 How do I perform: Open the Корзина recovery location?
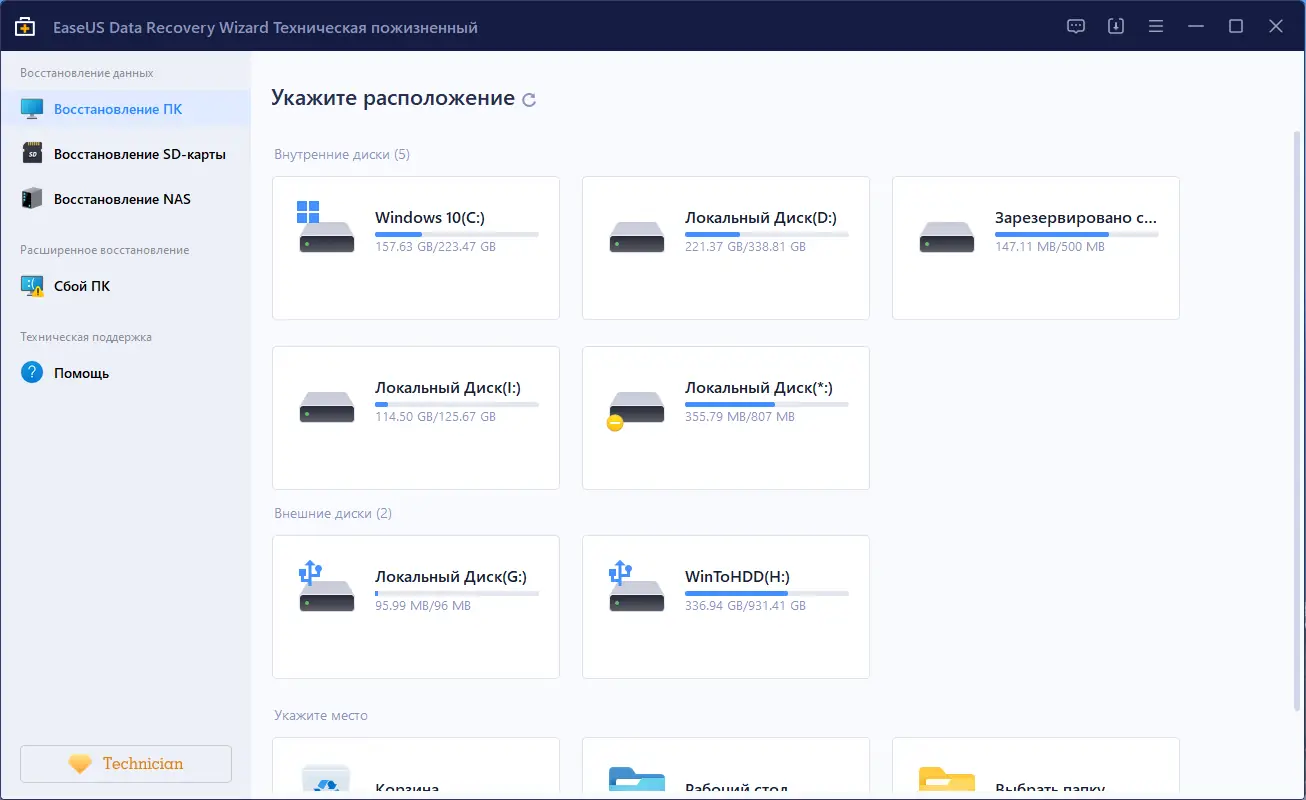pyautogui.click(x=415, y=775)
